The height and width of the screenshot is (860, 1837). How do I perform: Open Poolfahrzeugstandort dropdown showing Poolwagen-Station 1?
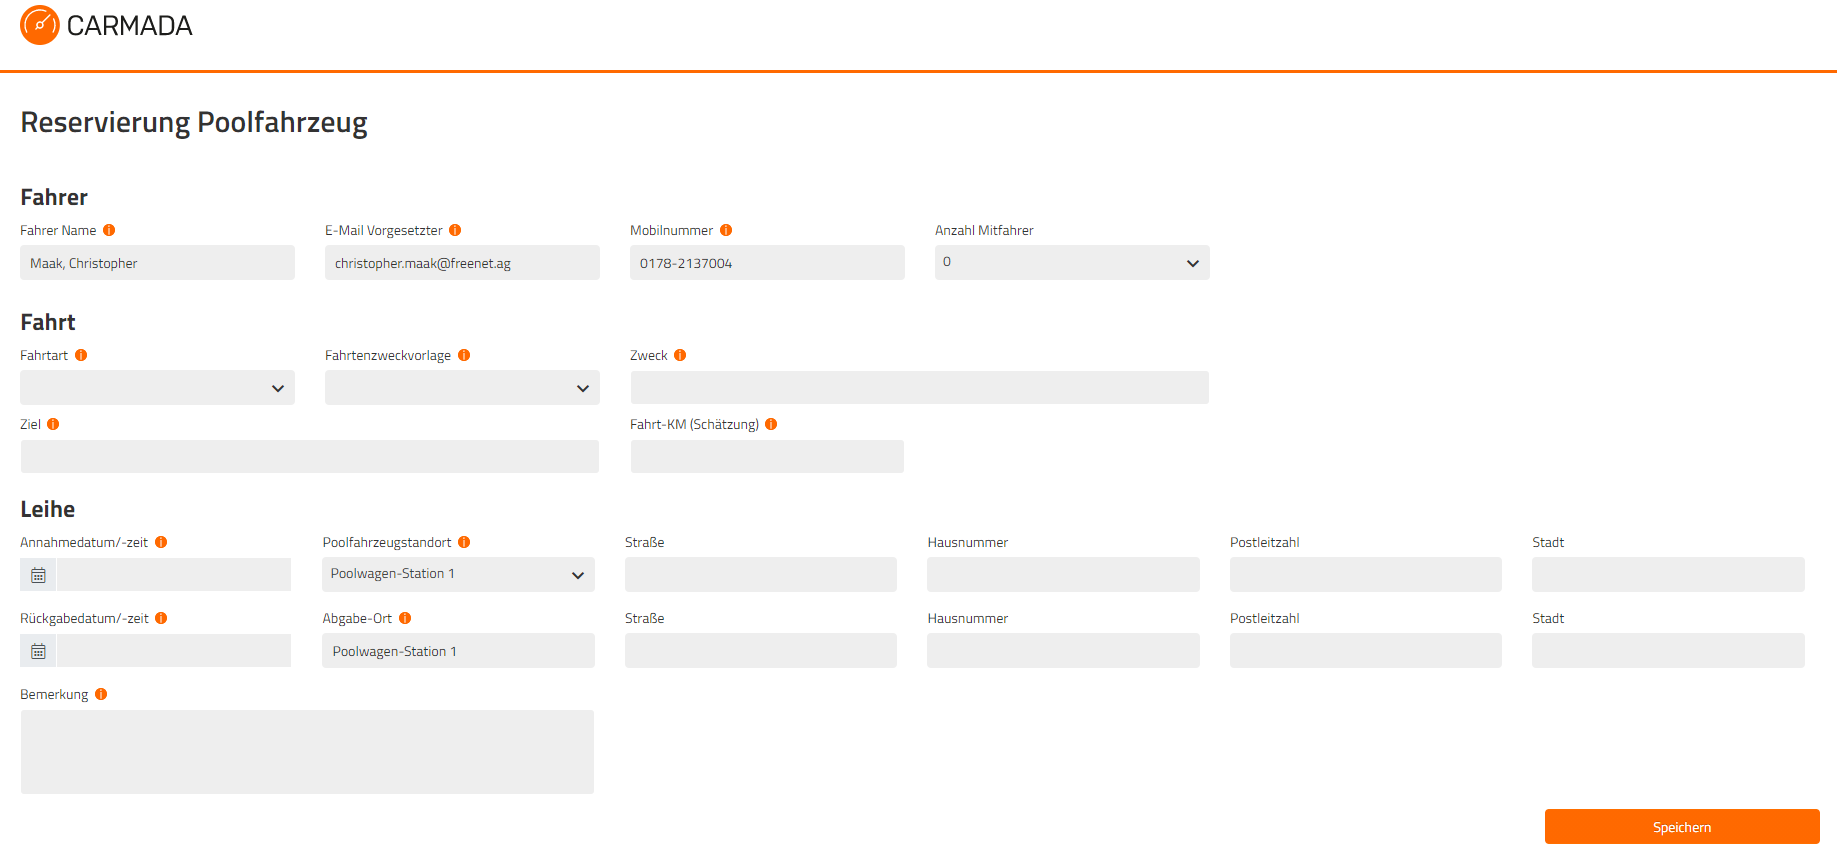(x=458, y=575)
